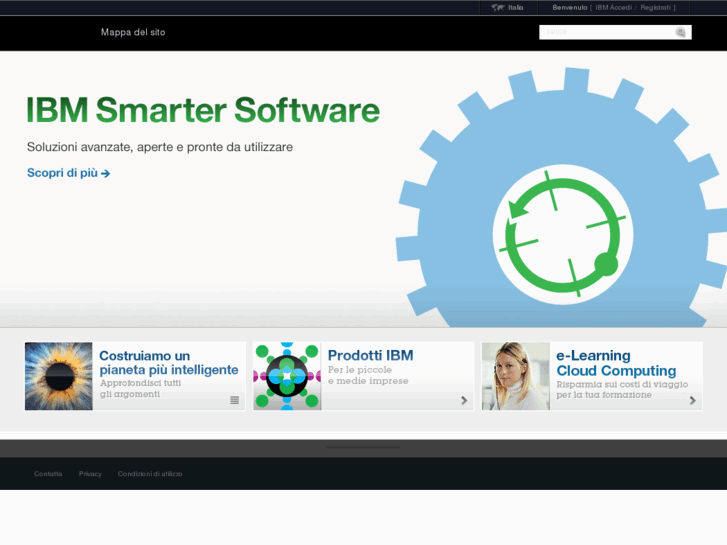Follow the Scopri di più link

69,173
